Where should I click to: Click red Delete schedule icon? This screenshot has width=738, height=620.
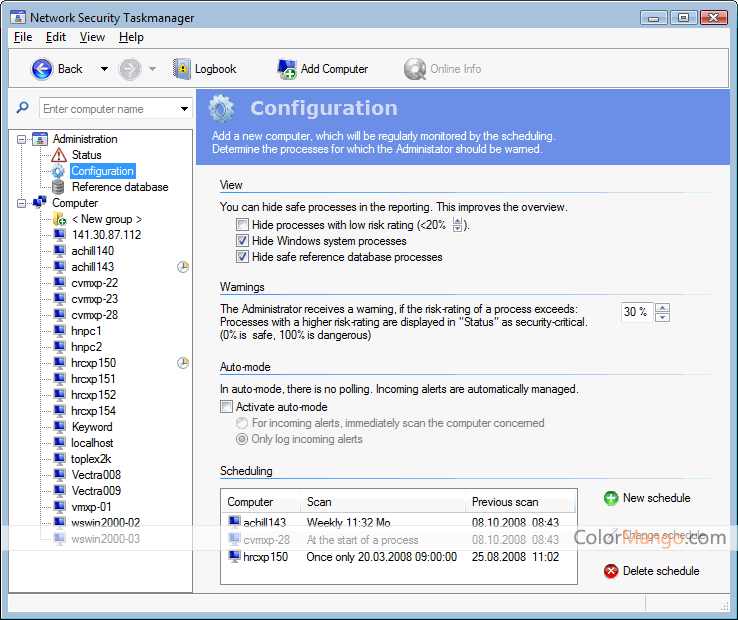pos(611,571)
